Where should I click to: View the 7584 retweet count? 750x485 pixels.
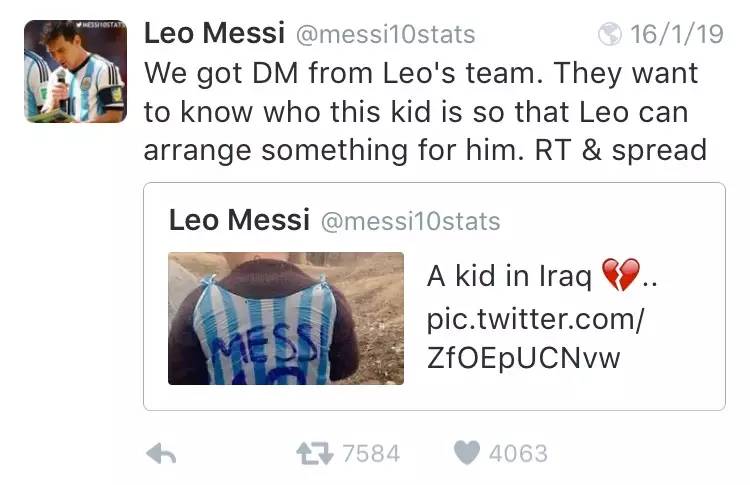coord(371,453)
